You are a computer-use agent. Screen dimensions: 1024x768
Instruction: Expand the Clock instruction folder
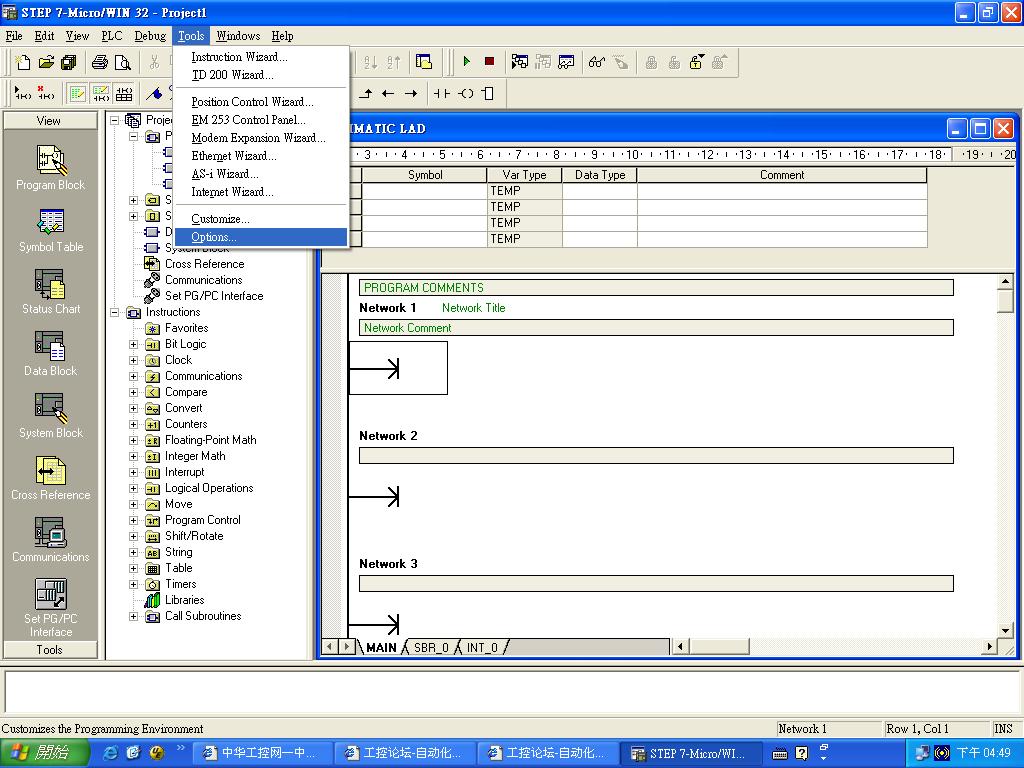[134, 360]
